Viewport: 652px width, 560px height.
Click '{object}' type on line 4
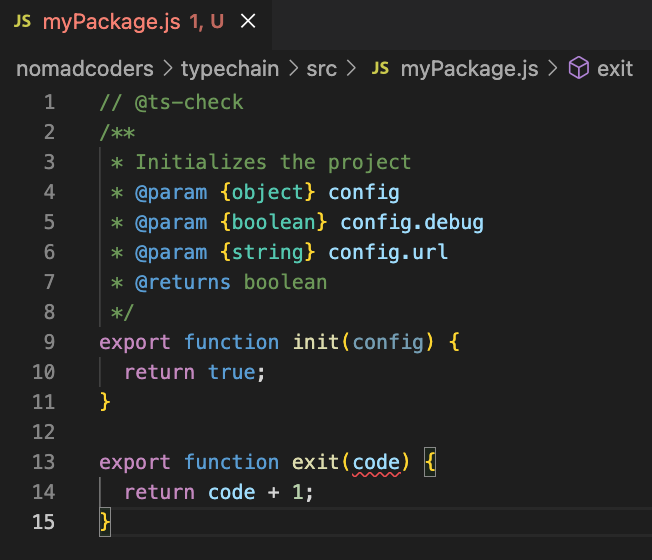268,192
